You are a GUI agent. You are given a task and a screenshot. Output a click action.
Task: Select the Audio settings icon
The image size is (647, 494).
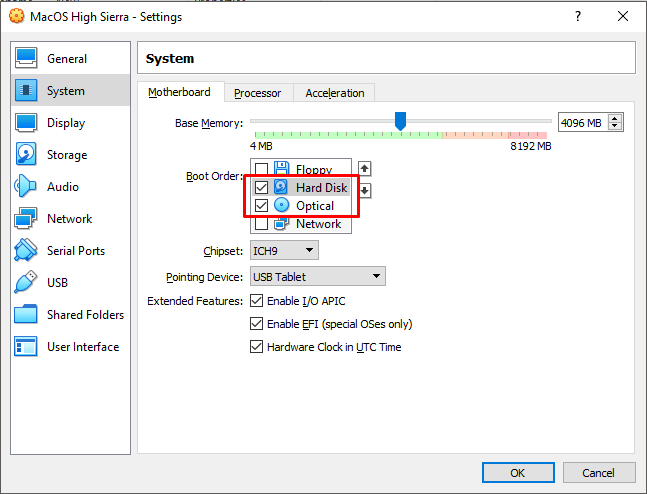[x=27, y=187]
